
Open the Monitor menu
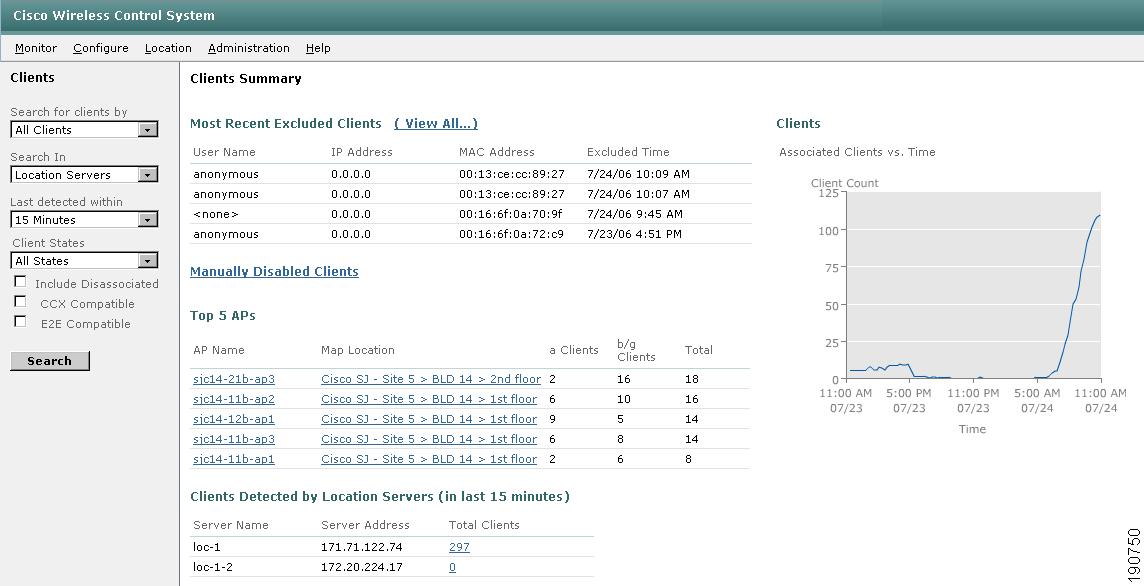click(x=36, y=48)
